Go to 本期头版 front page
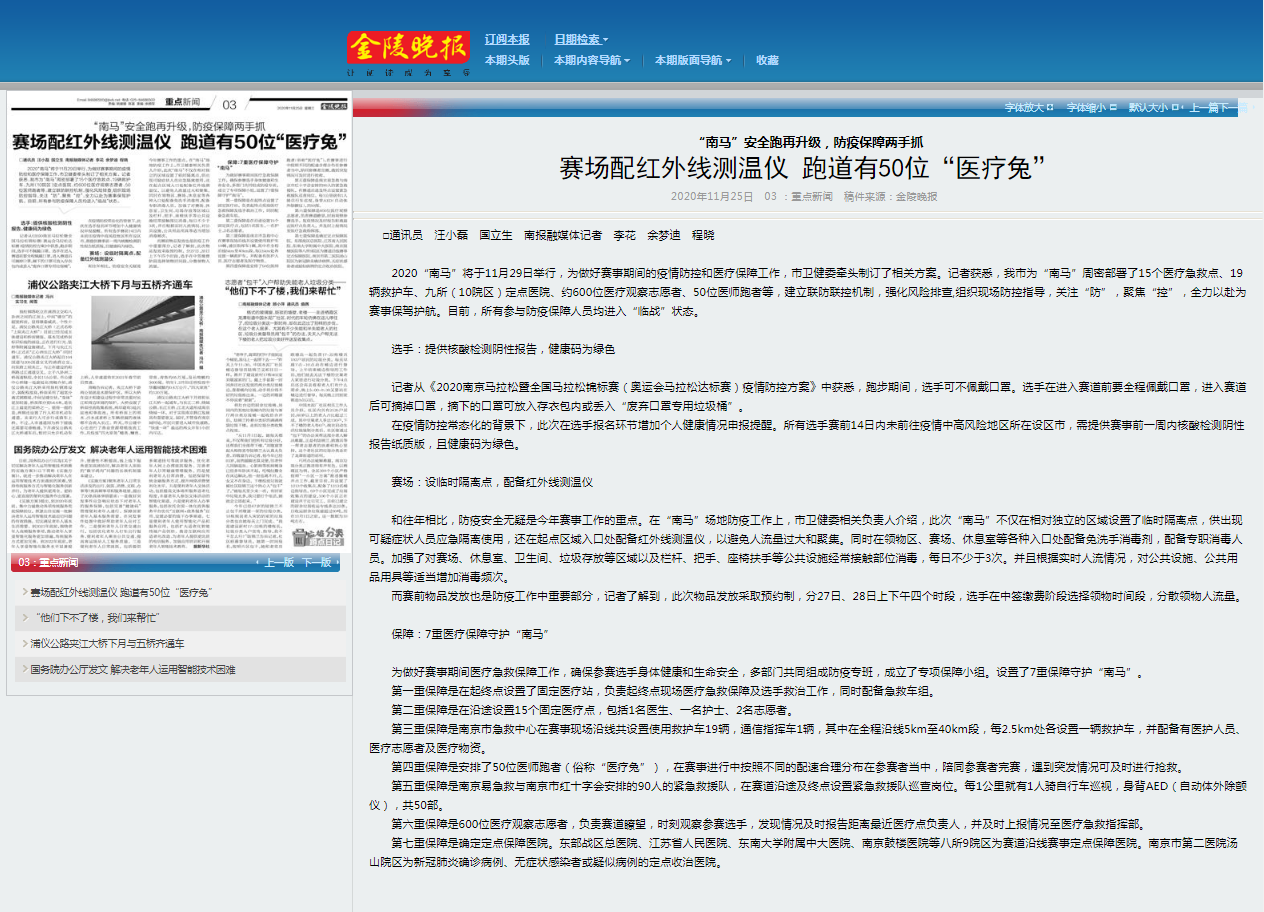 click(507, 60)
